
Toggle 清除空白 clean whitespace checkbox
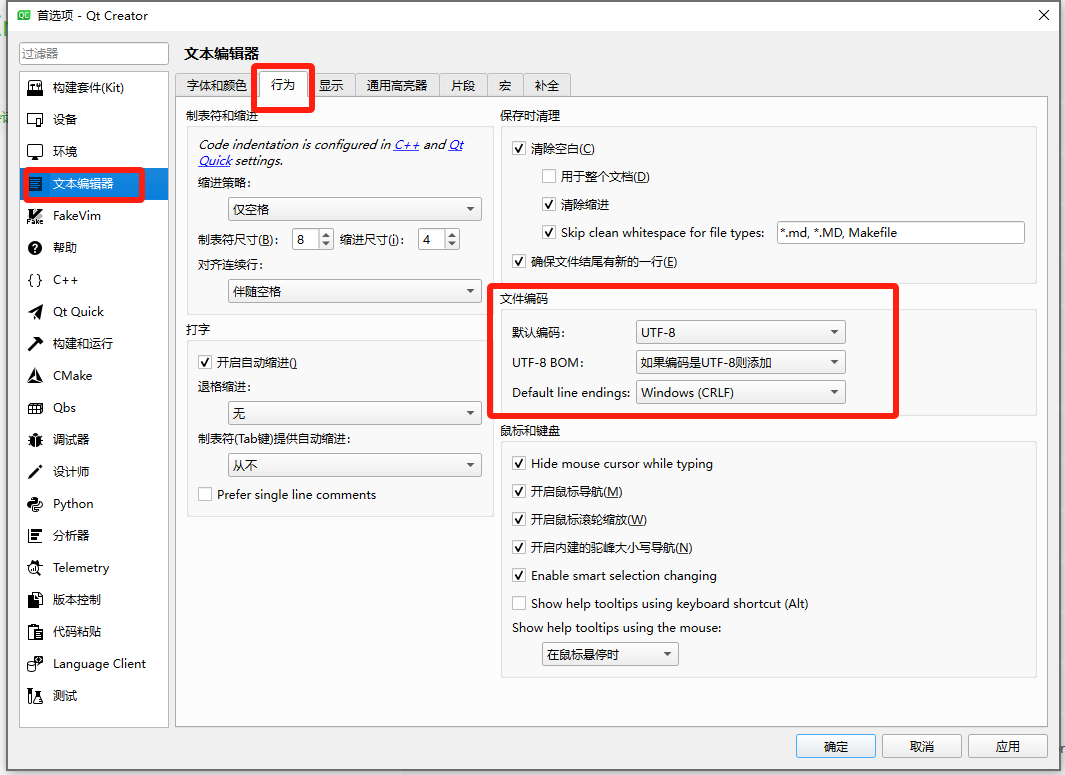pos(519,149)
